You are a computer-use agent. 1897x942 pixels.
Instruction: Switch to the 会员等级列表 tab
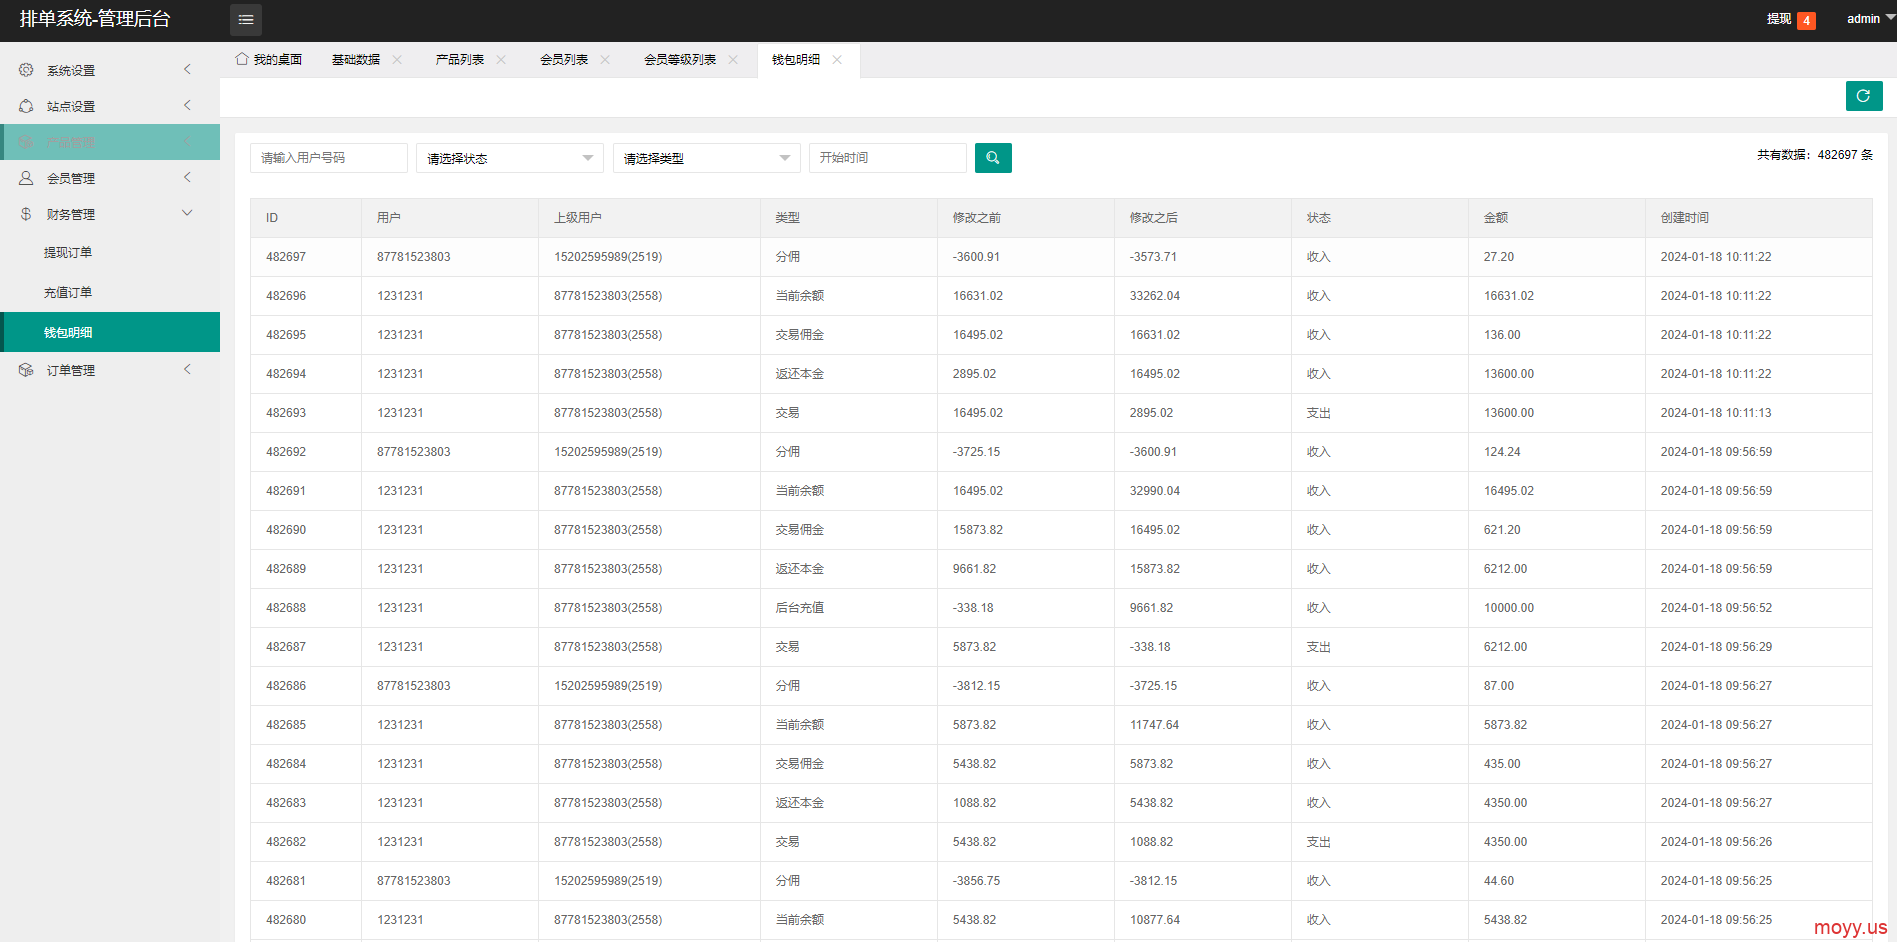pos(680,60)
